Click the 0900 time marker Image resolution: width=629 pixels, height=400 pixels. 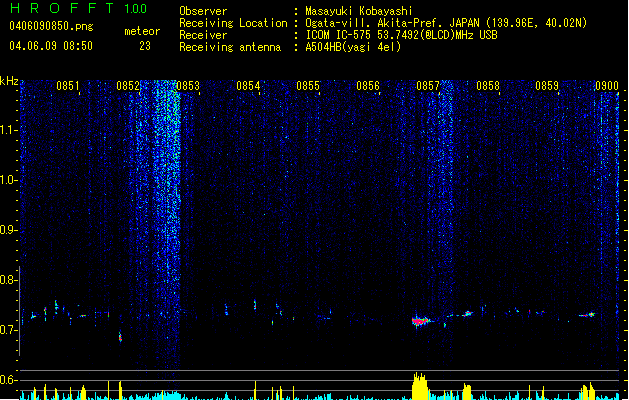pyautogui.click(x=607, y=86)
